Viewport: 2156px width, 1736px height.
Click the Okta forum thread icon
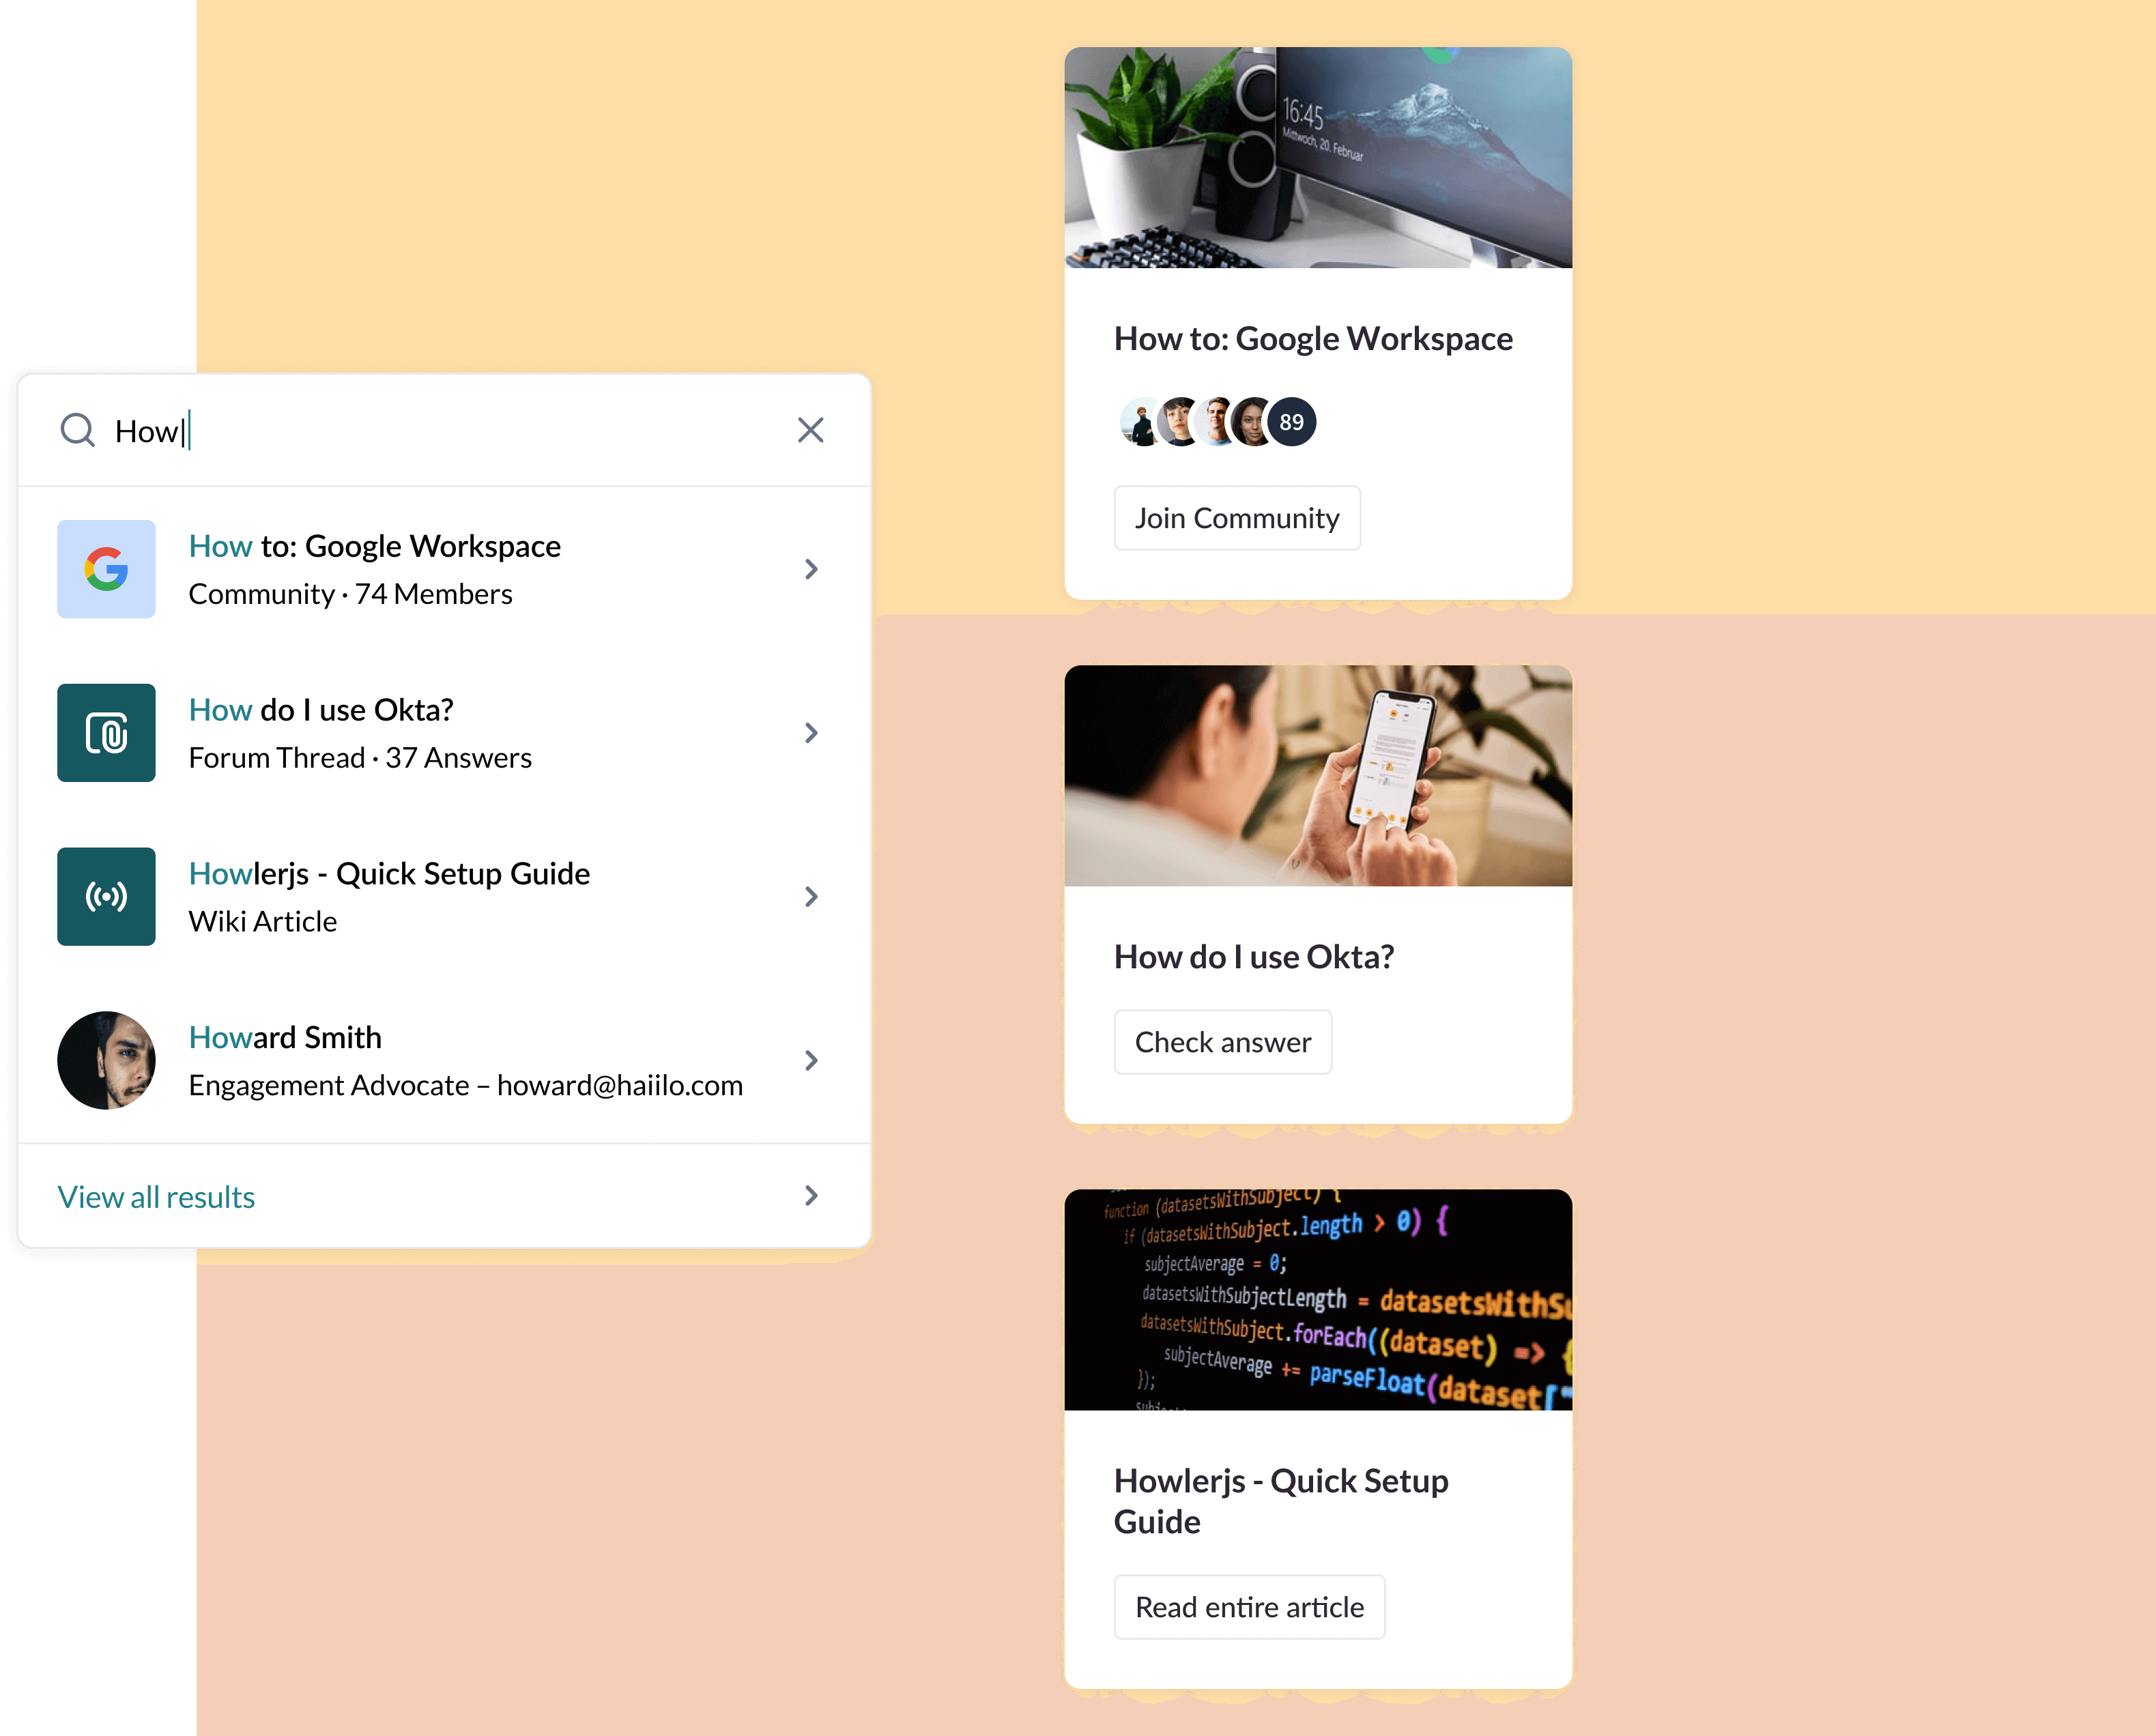[x=106, y=732]
